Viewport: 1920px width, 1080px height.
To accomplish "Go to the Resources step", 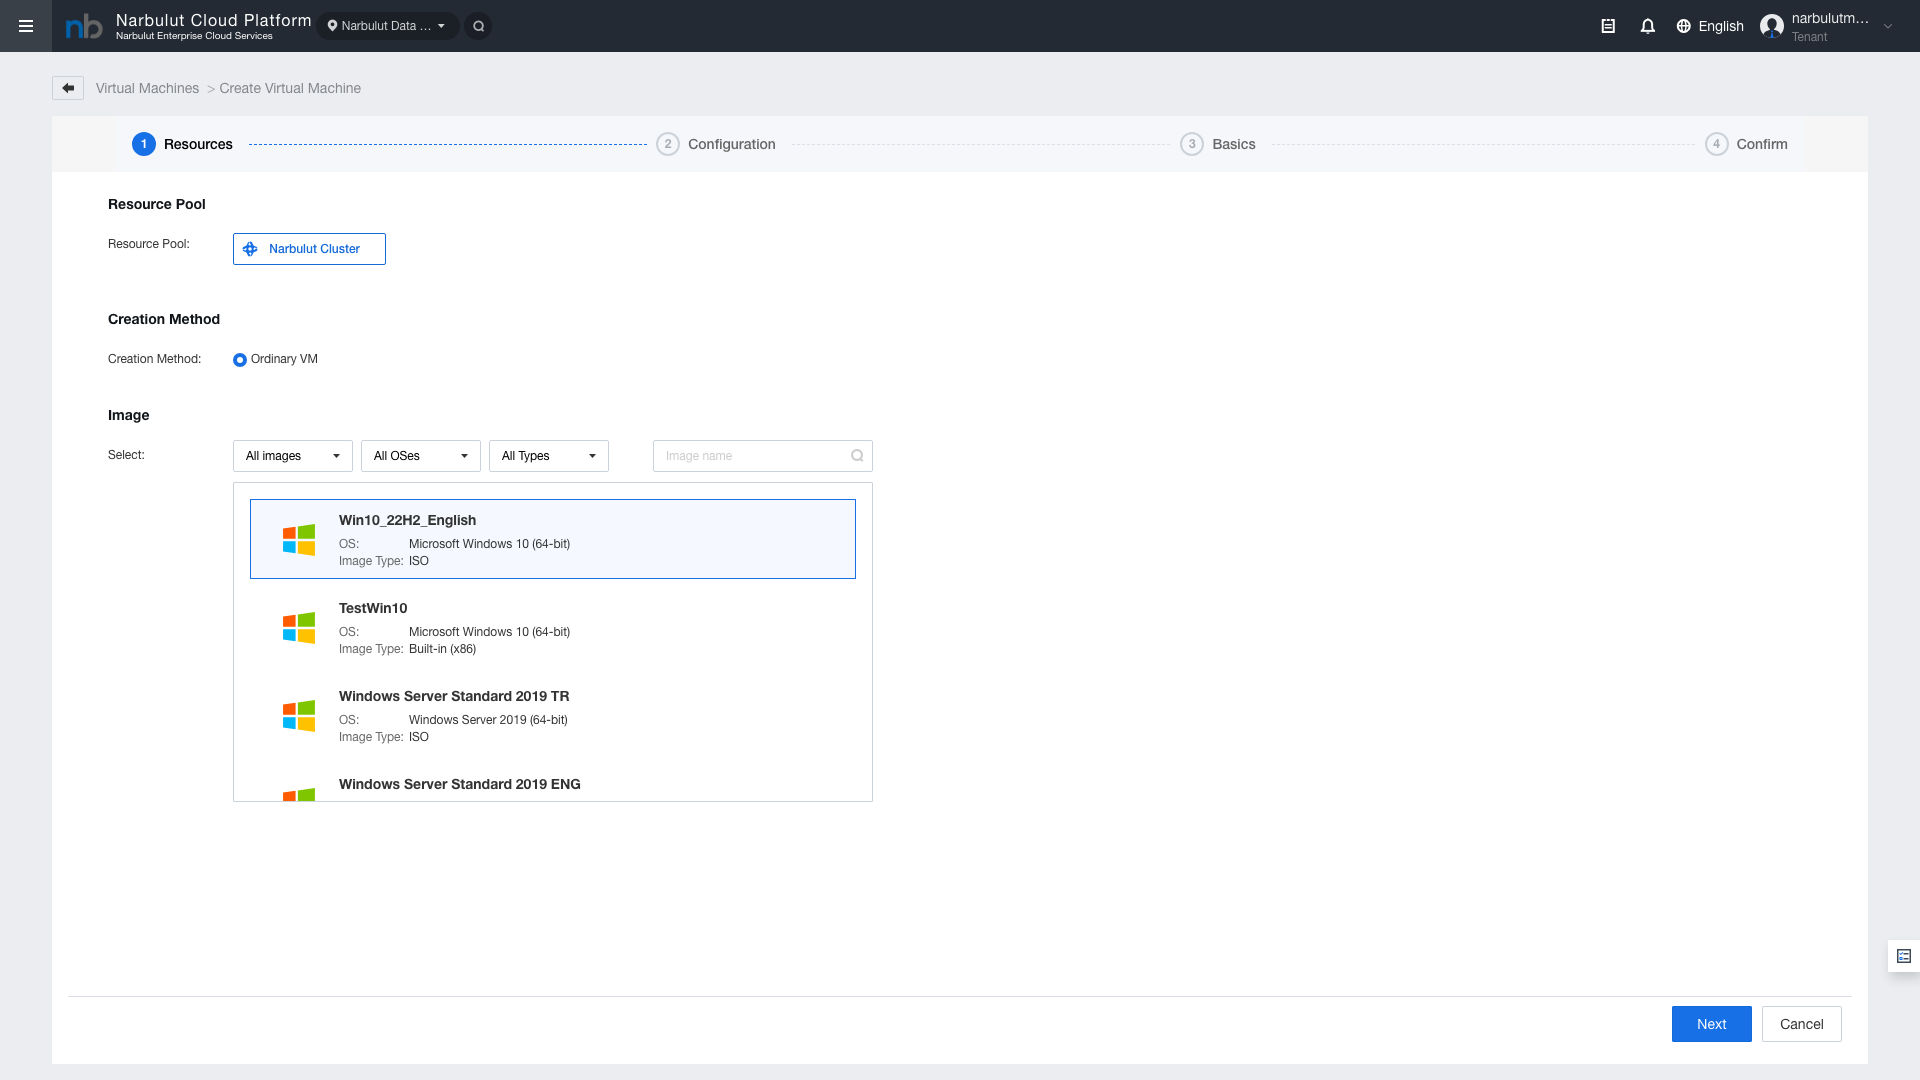I will coord(182,144).
